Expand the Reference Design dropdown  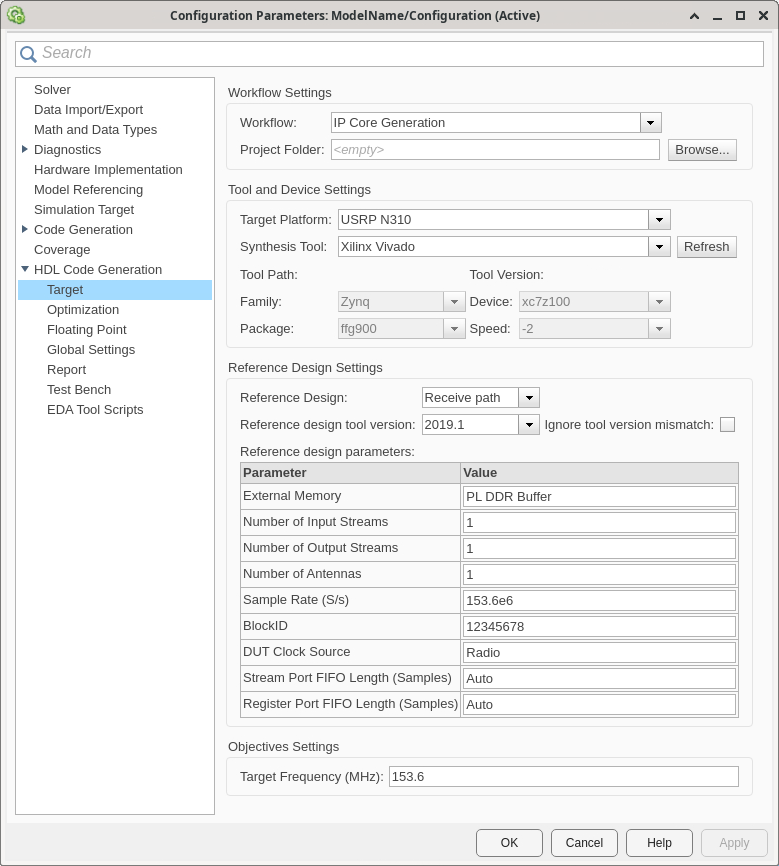tap(529, 398)
